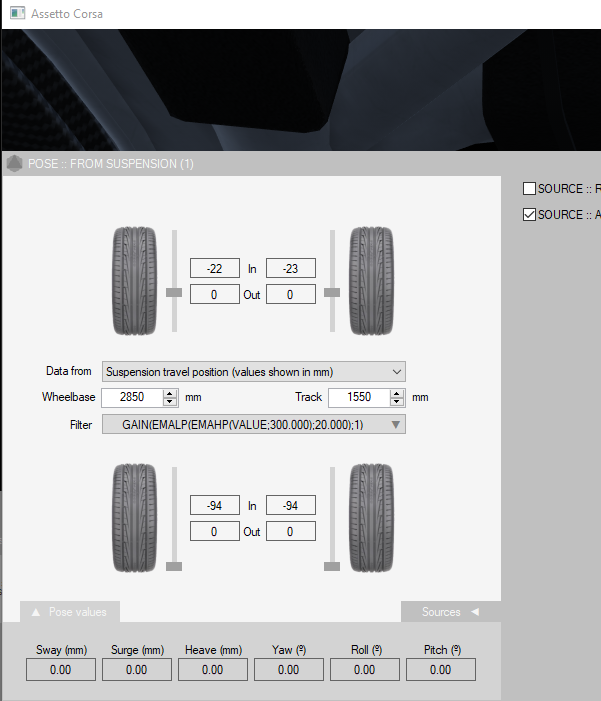Decrease Wheelbase with the down arrow
This screenshot has width=601, height=701.
169,401
